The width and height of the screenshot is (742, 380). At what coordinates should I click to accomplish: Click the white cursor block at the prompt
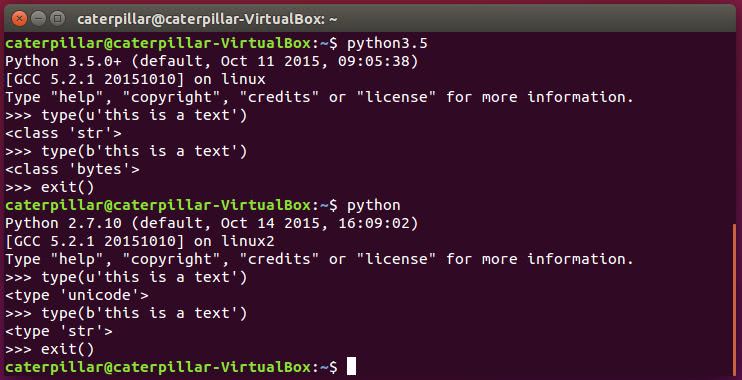(351, 367)
